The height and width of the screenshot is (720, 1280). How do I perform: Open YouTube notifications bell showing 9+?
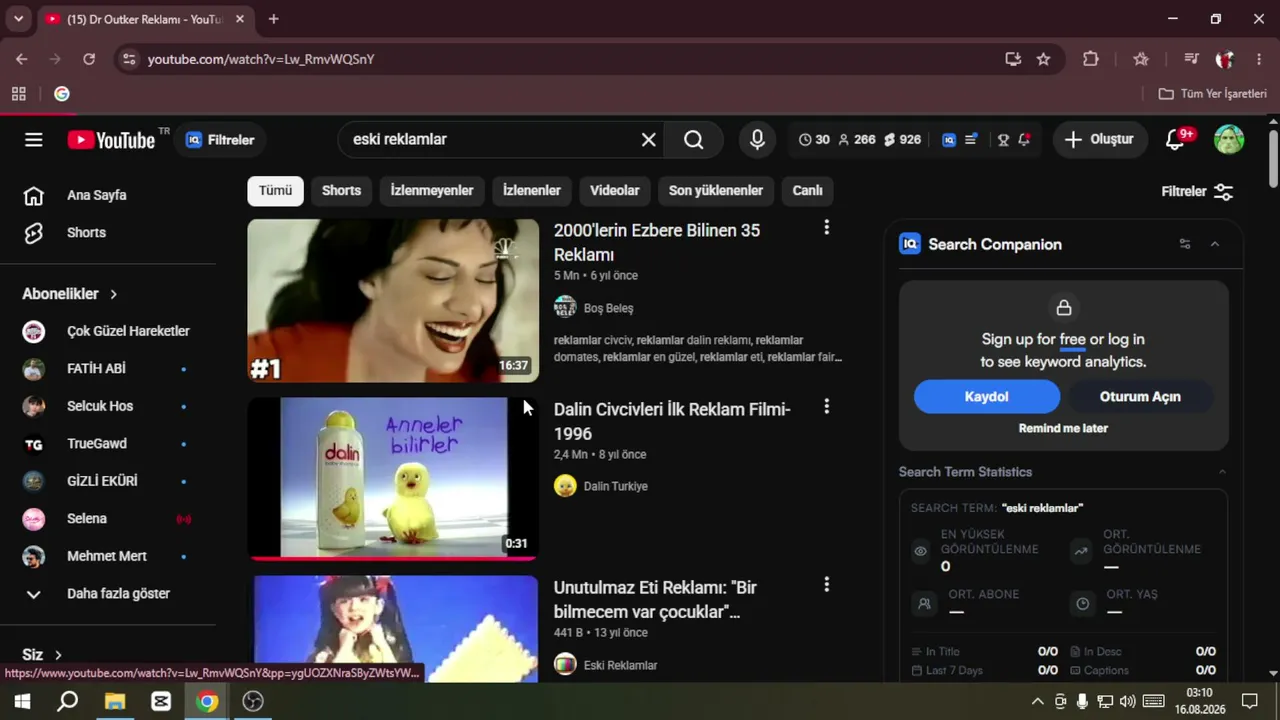pyautogui.click(x=1176, y=140)
